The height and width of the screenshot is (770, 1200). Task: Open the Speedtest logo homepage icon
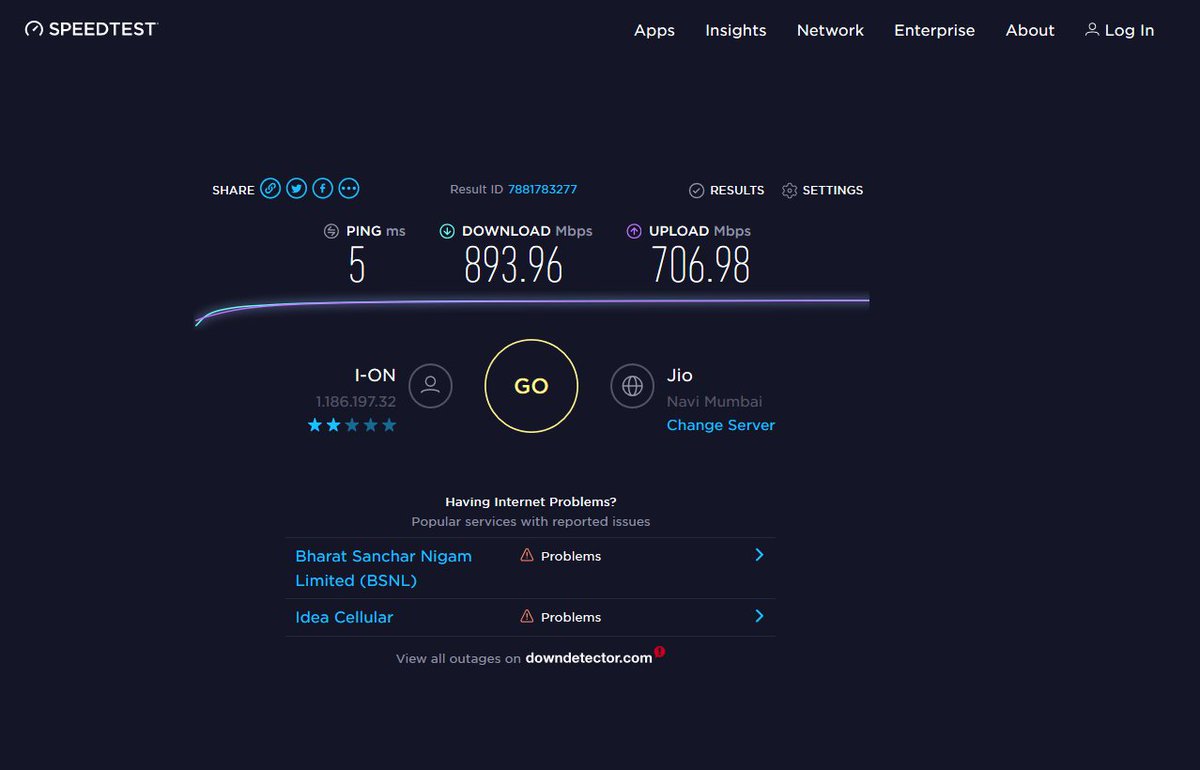[x=33, y=28]
